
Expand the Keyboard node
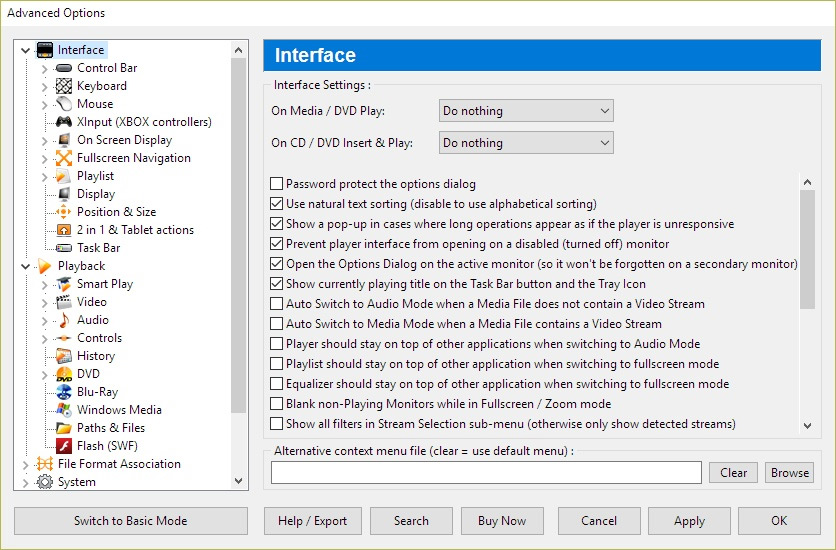click(x=45, y=86)
